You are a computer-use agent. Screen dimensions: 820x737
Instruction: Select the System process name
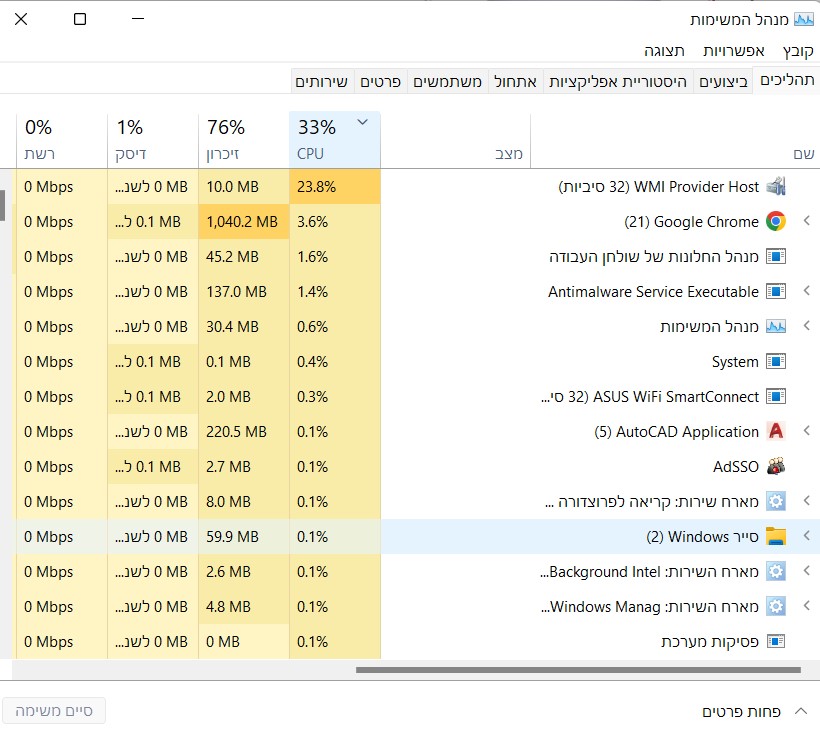735,362
